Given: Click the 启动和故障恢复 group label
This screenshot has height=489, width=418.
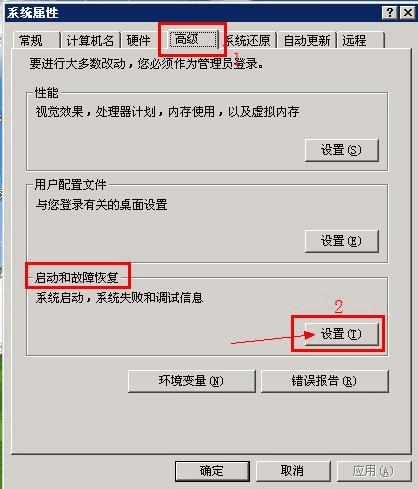Looking at the screenshot, I should click(x=77, y=277).
